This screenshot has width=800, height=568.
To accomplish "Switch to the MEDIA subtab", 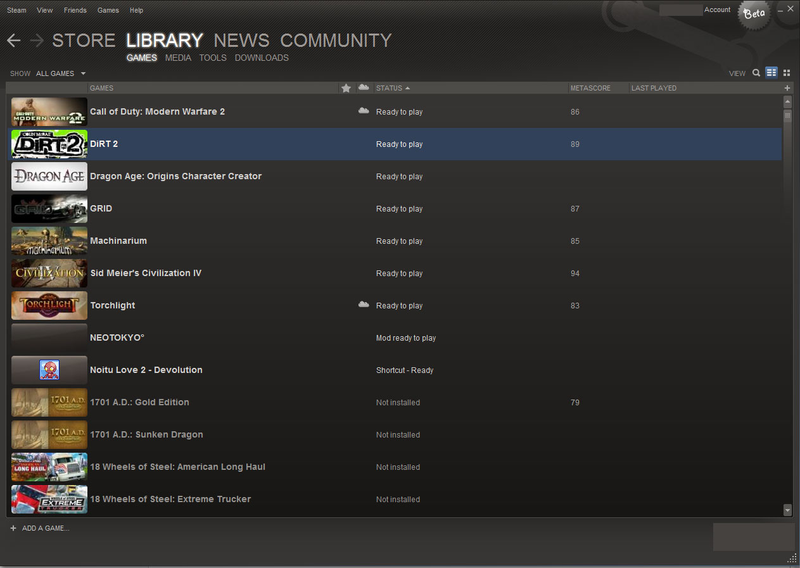I will [178, 58].
